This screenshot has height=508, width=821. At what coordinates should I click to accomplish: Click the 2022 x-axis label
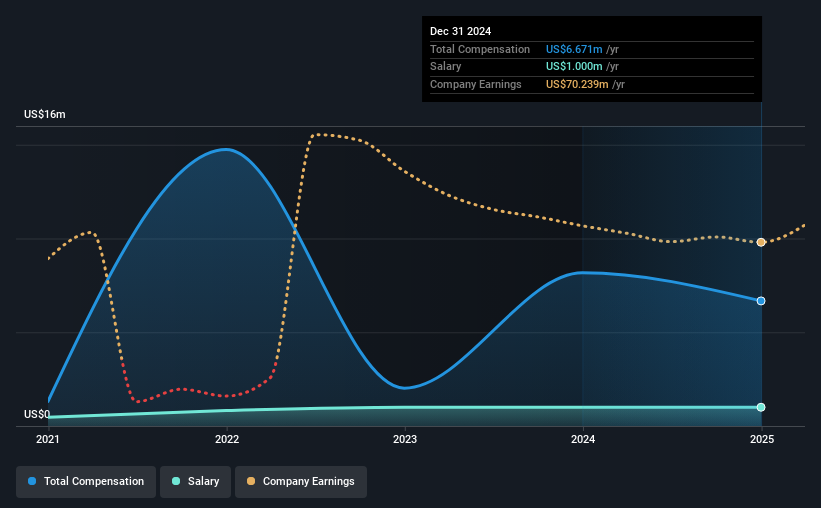point(227,439)
